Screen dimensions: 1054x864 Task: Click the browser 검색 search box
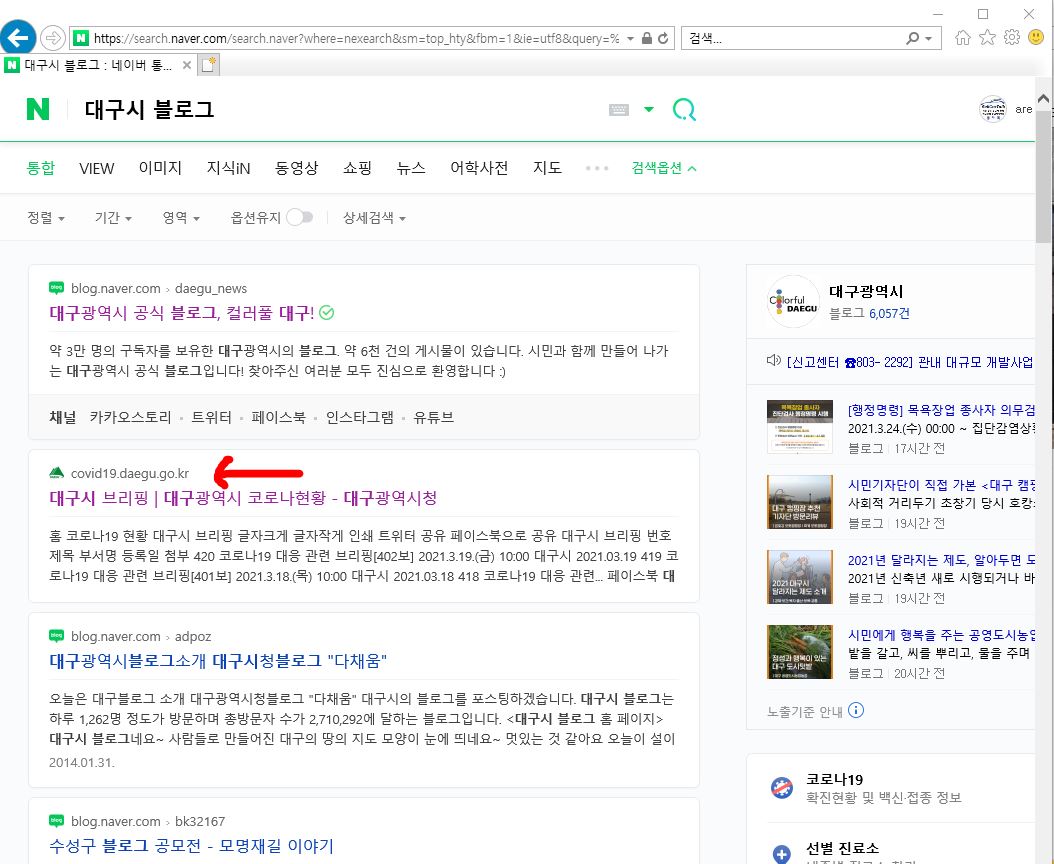click(x=793, y=38)
